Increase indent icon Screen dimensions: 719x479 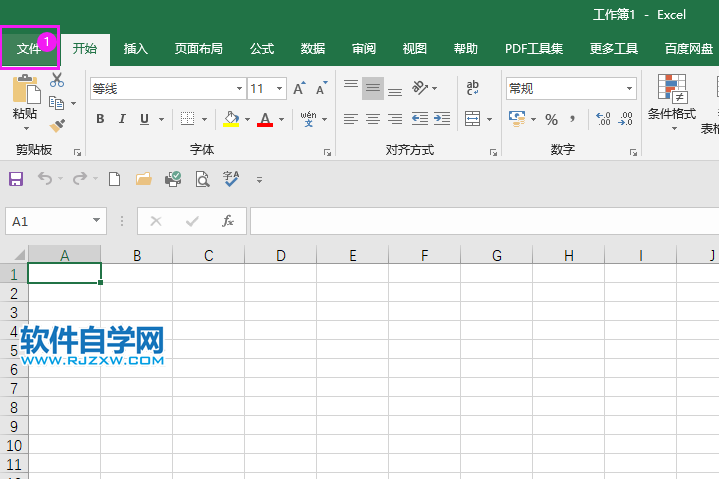442,119
